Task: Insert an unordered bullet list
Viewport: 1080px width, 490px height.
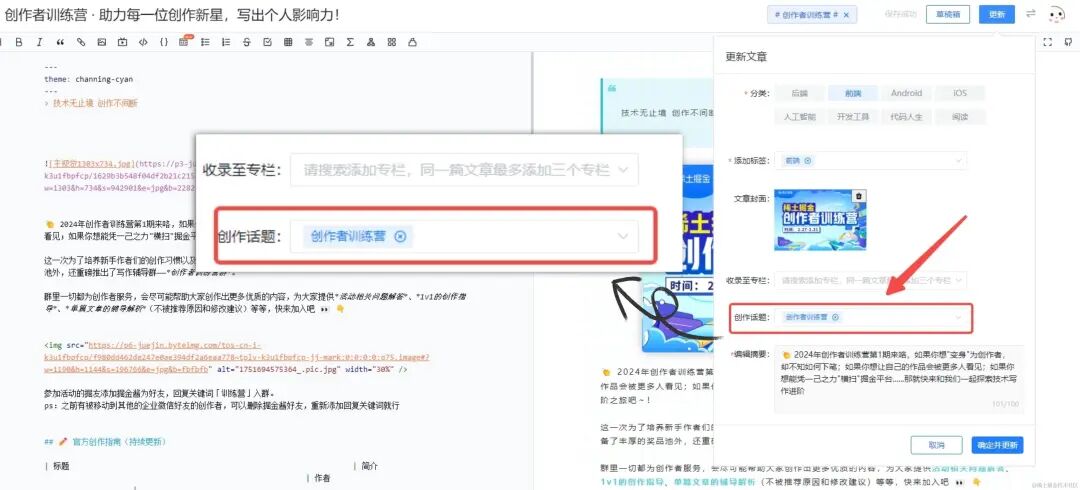Action: (x=205, y=43)
